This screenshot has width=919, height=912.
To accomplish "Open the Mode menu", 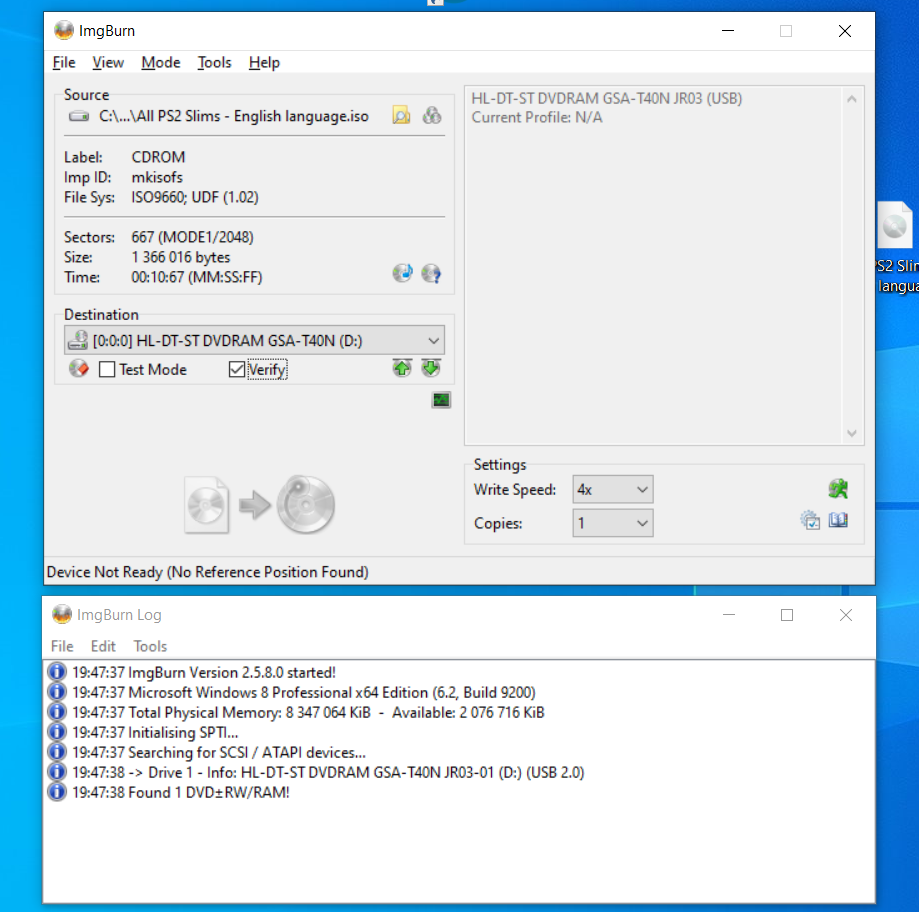I will tap(161, 62).
